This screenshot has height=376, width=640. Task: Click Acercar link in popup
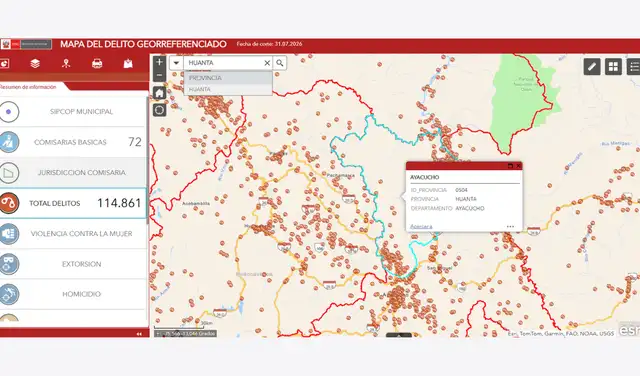click(421, 226)
